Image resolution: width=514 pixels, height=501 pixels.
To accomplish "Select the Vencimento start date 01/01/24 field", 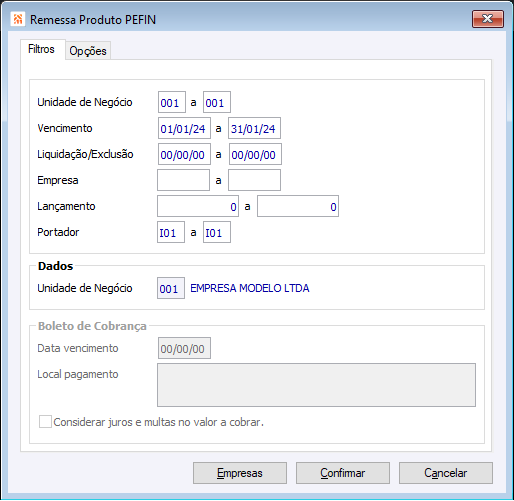I will pyautogui.click(x=184, y=128).
